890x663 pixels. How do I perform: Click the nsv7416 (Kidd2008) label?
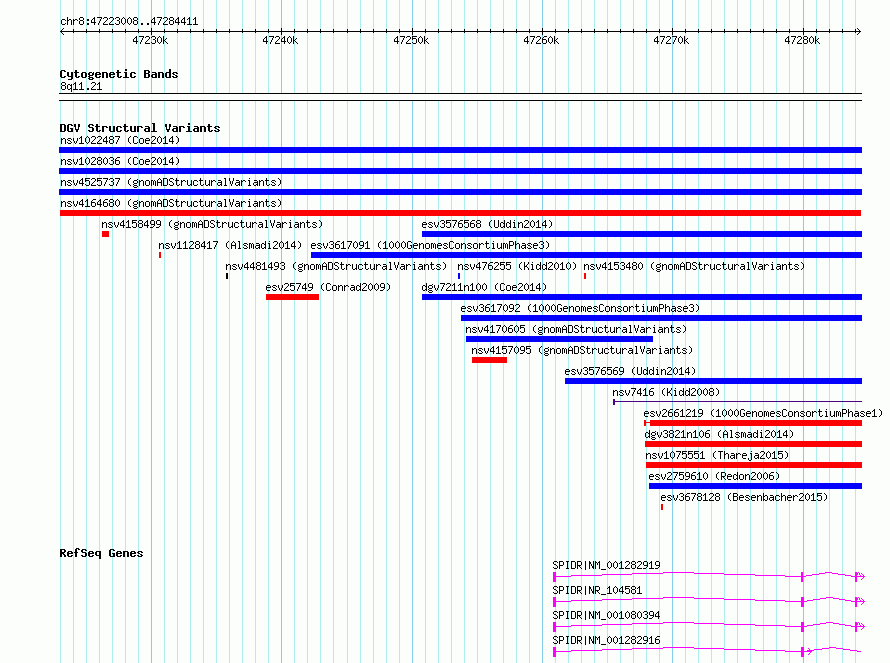[666, 392]
